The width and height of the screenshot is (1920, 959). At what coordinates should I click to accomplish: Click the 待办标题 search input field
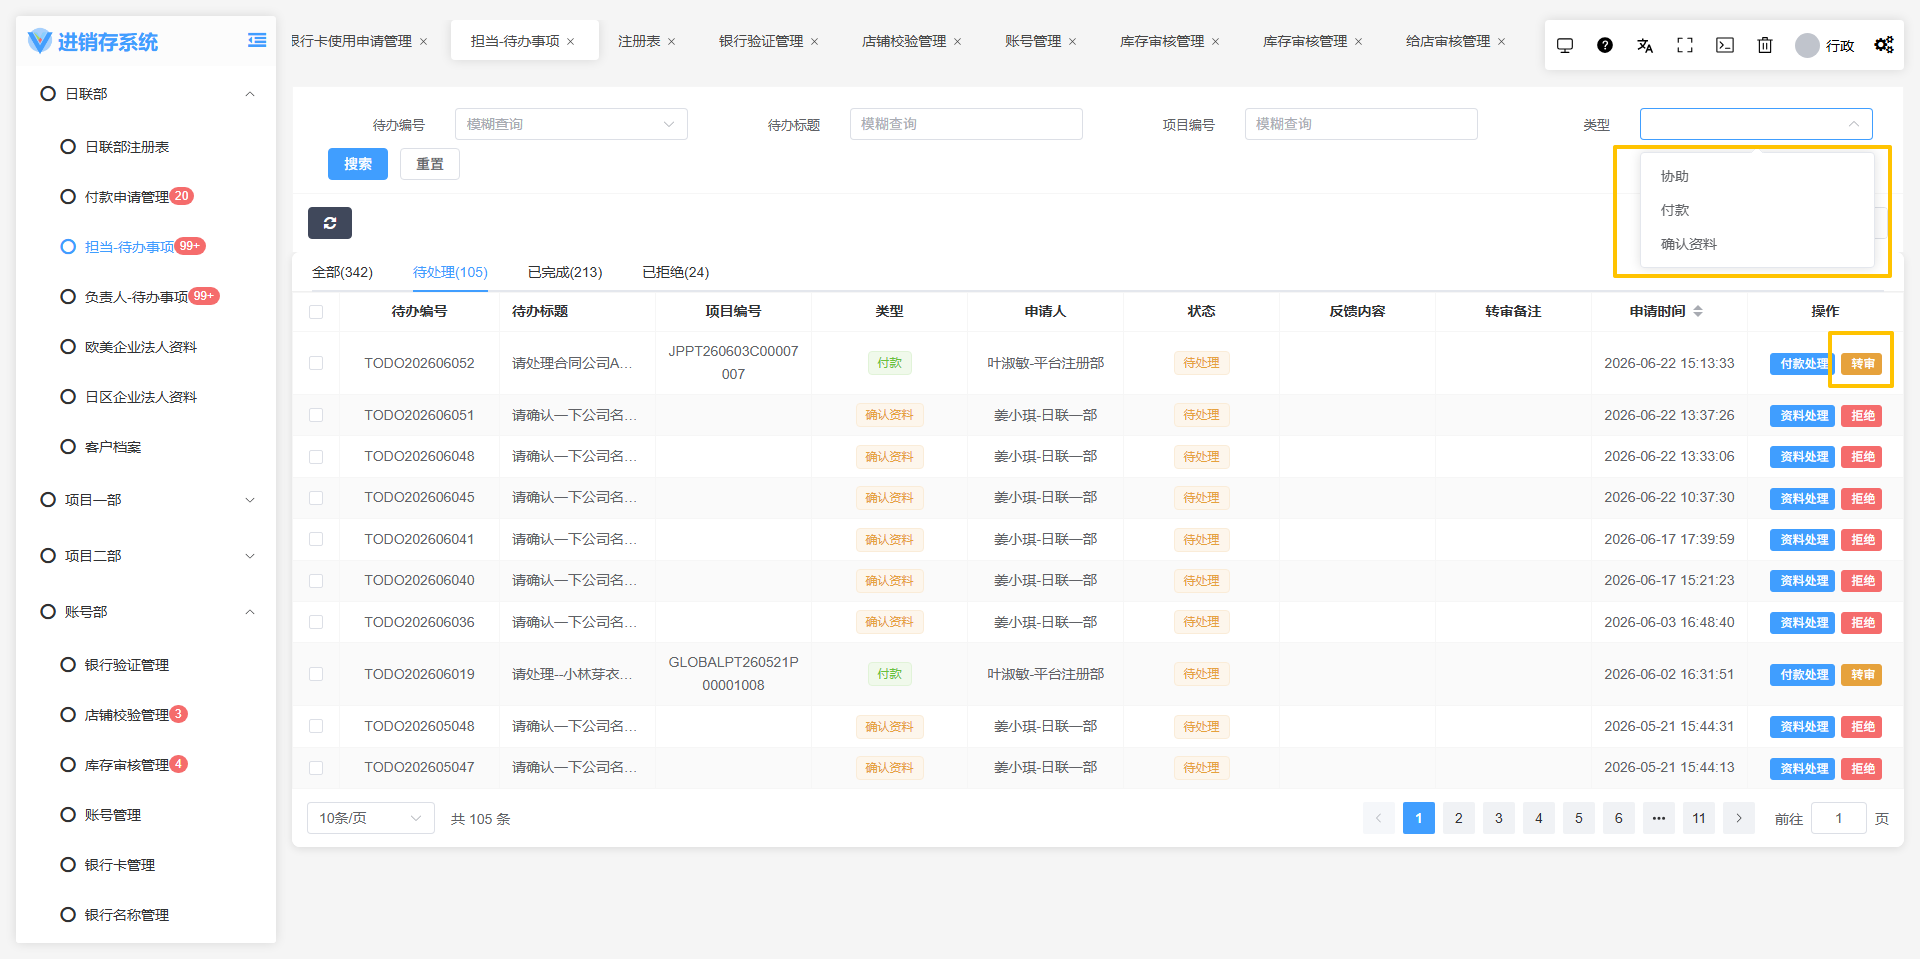point(966,124)
